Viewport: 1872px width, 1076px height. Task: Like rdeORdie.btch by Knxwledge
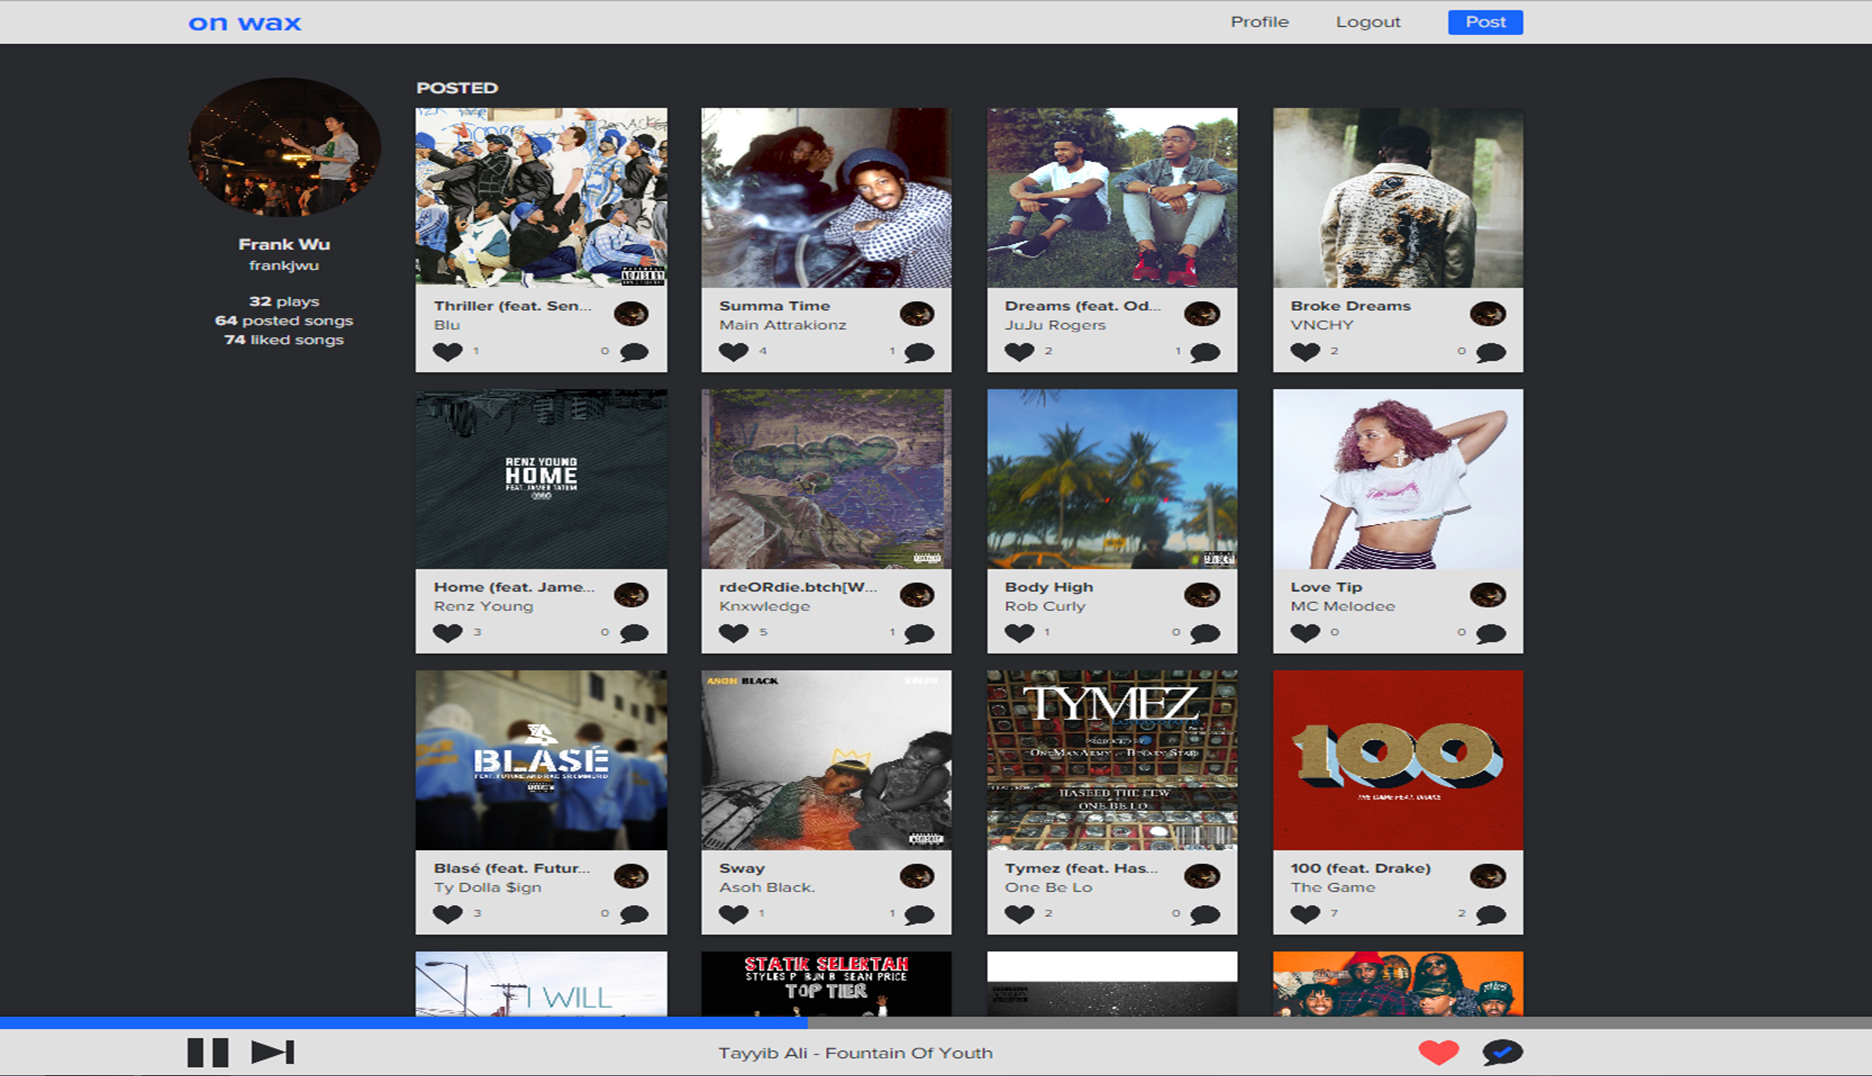733,633
